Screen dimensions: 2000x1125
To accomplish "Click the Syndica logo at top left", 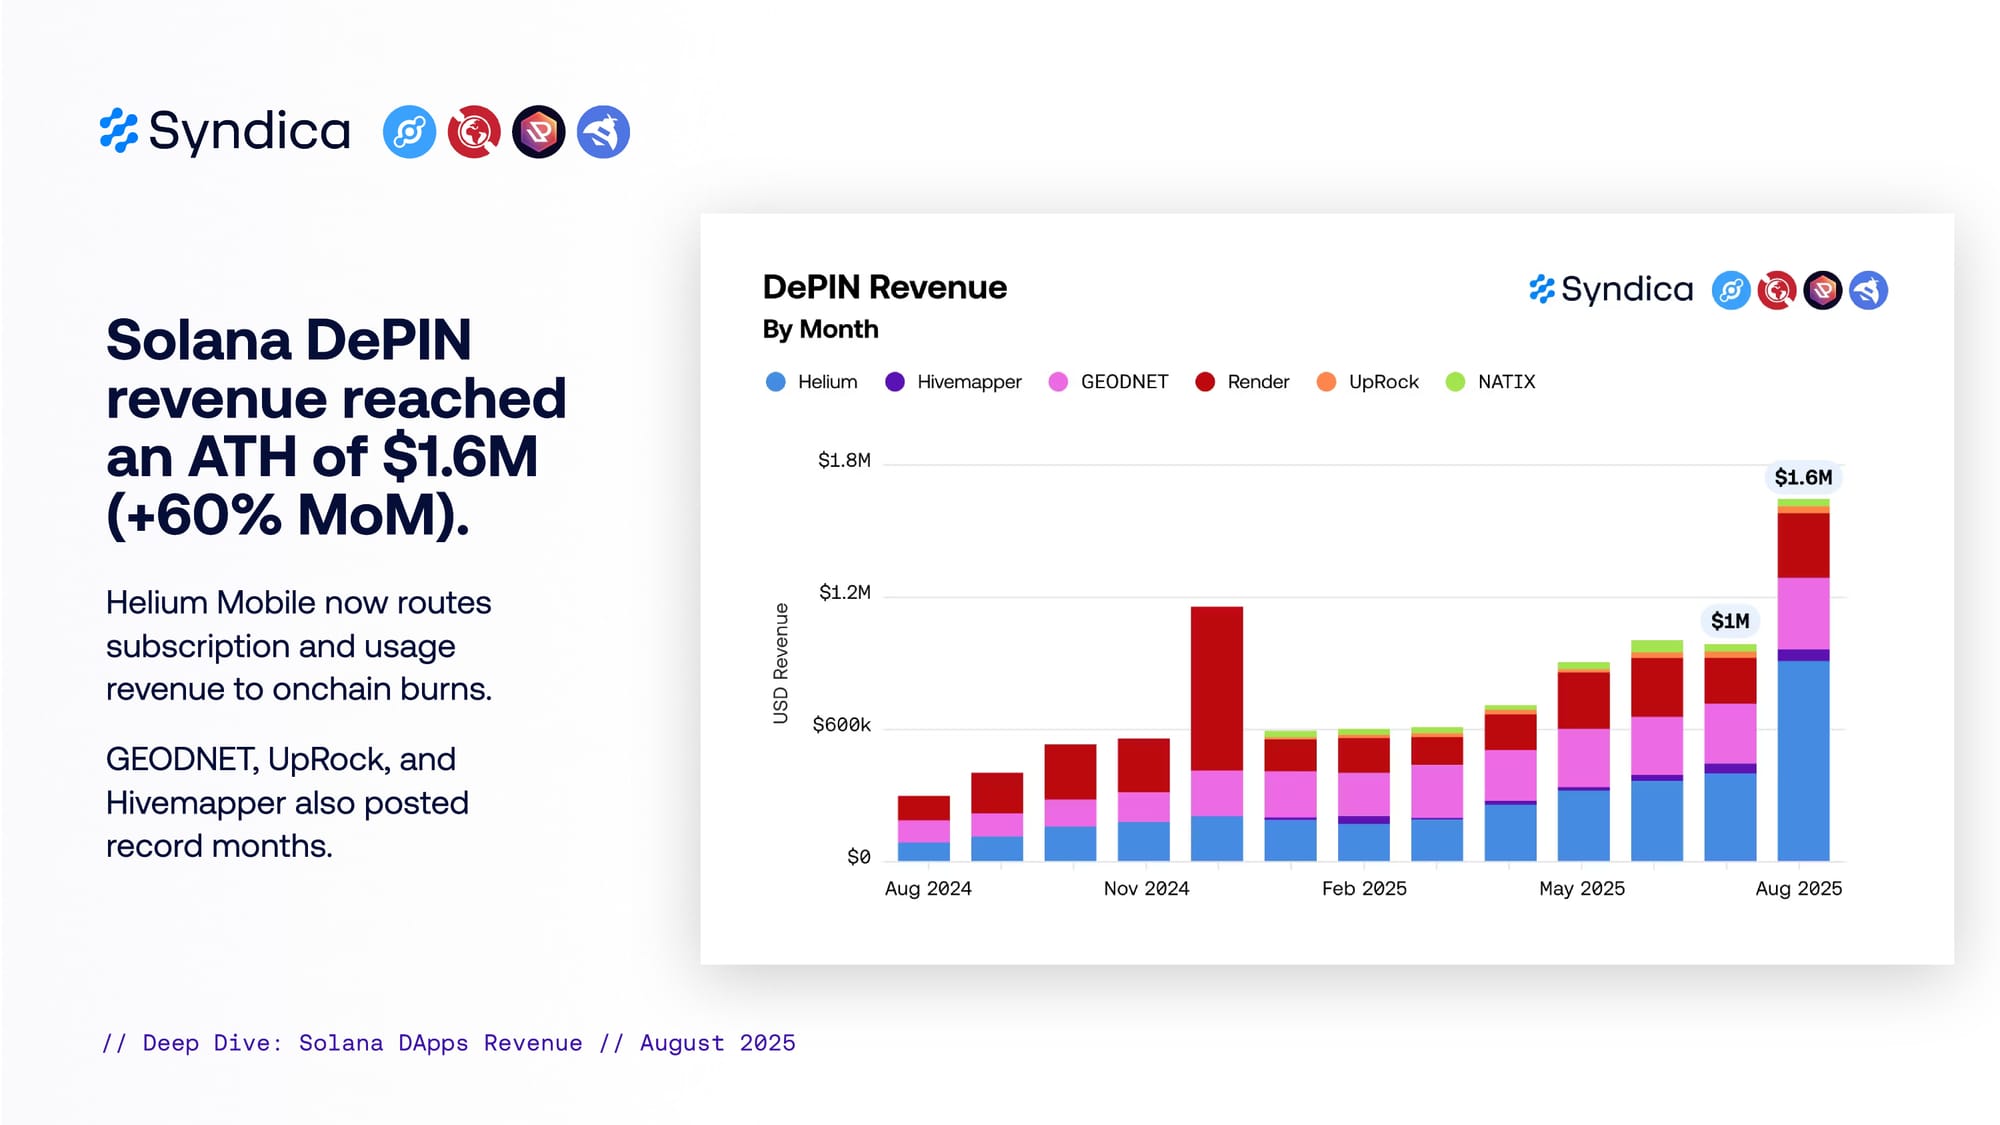I will click(225, 131).
